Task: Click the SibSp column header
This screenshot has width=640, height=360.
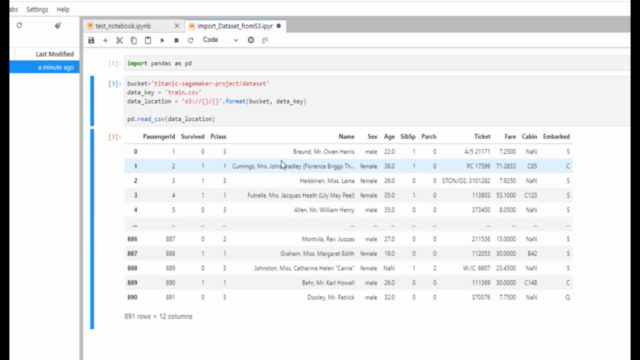Action: click(x=408, y=137)
